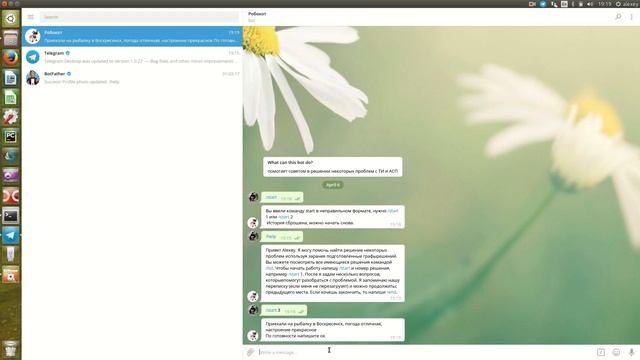Click the sent /start 3 message bubble

(284, 311)
